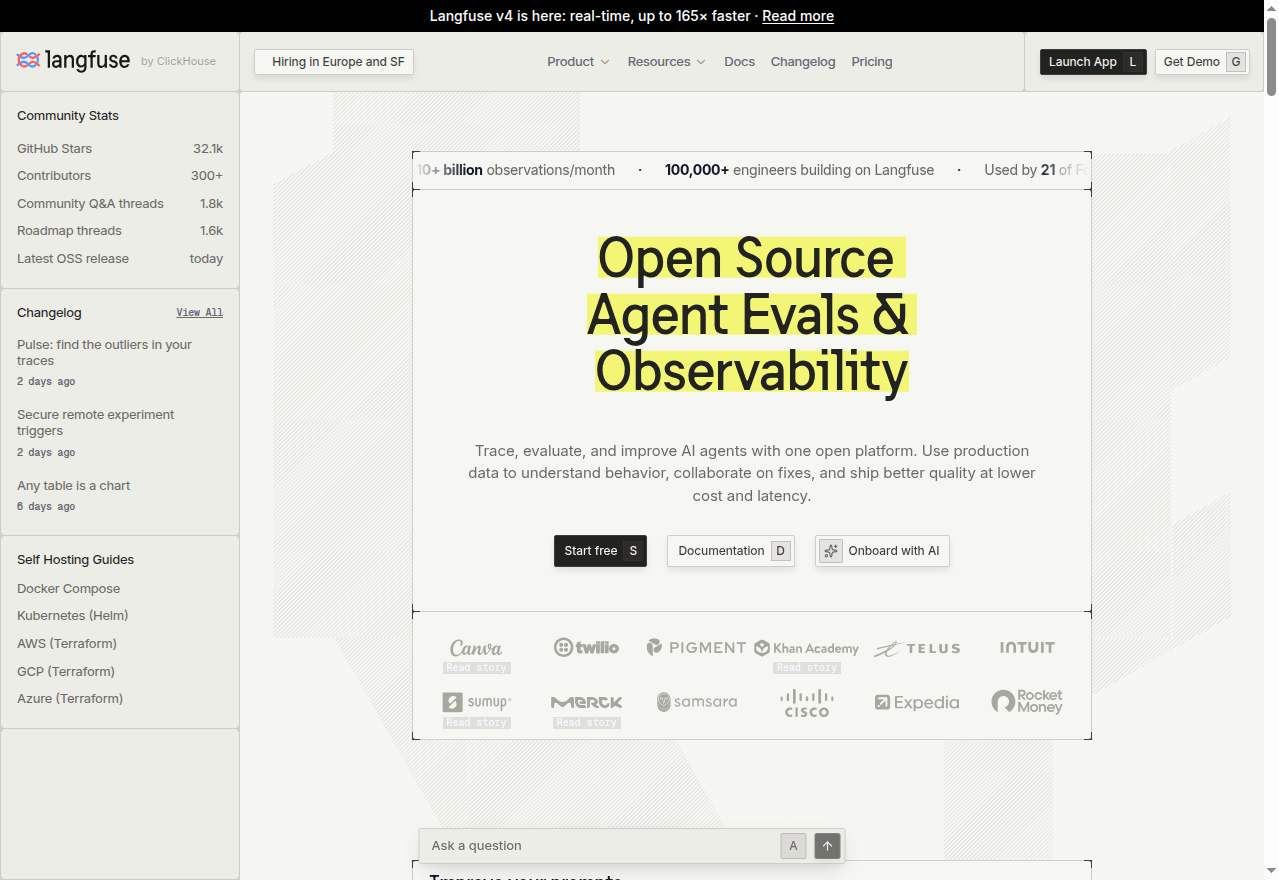Open Community Q&A threads row

pyautogui.click(x=120, y=204)
